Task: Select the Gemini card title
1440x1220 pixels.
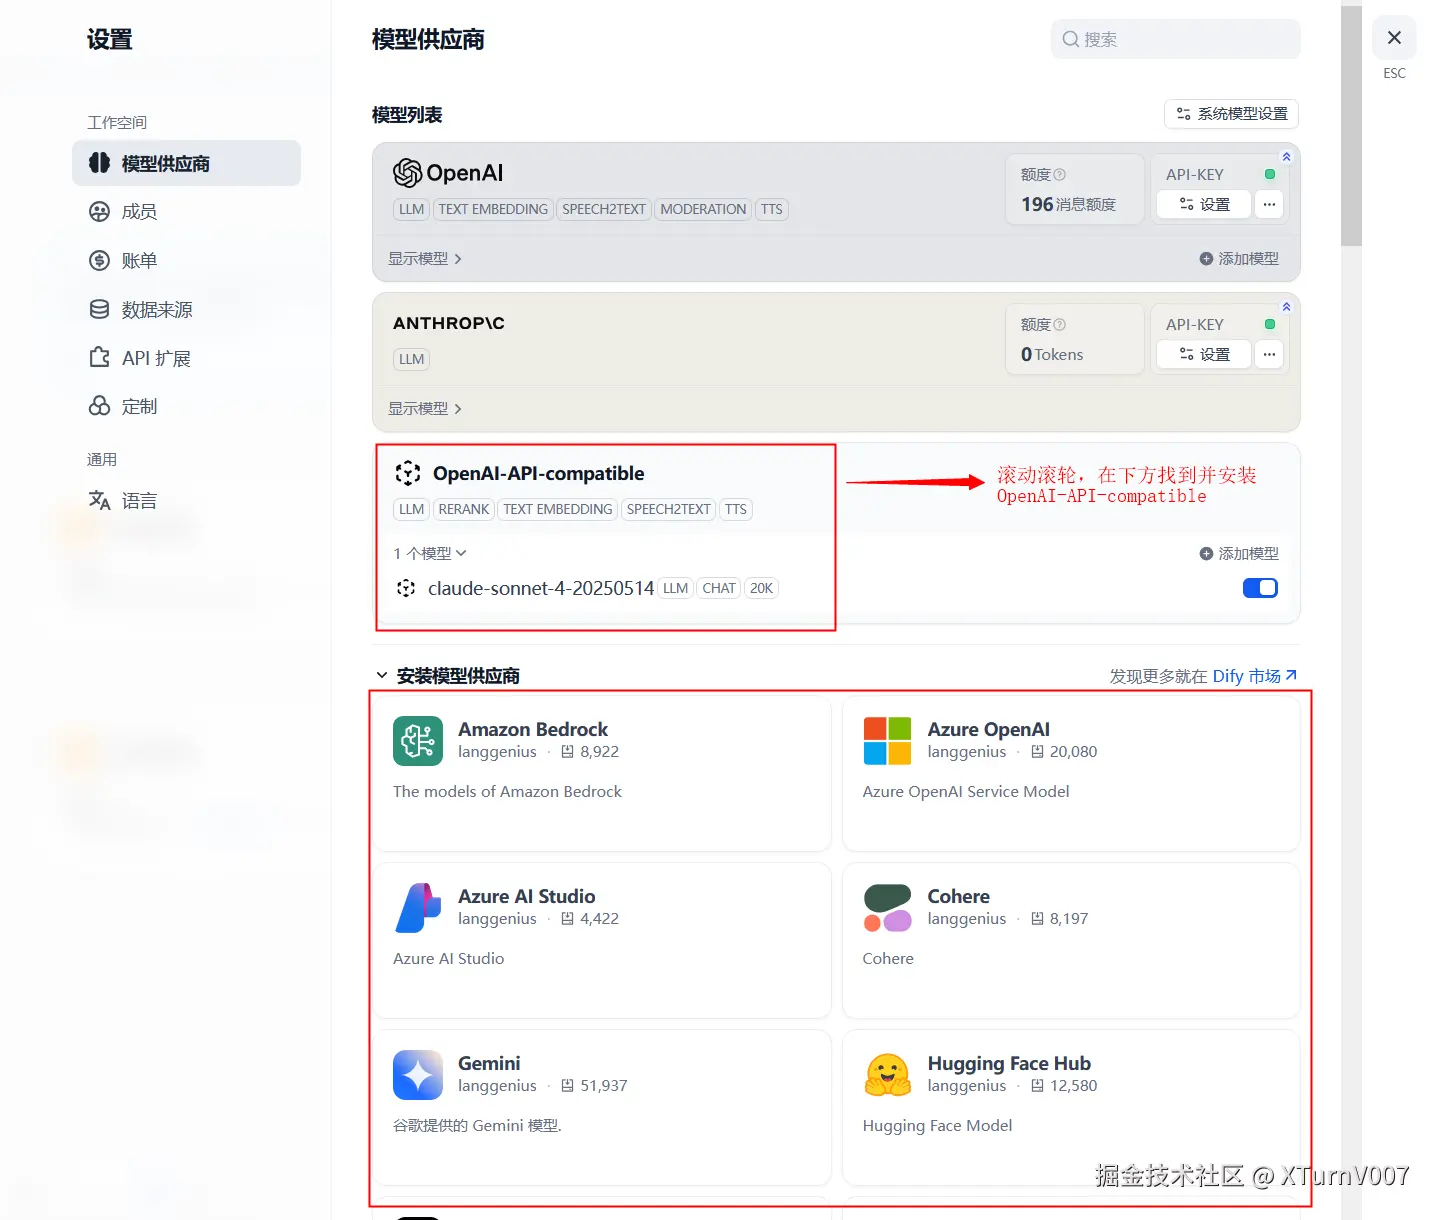Action: pos(489,1063)
